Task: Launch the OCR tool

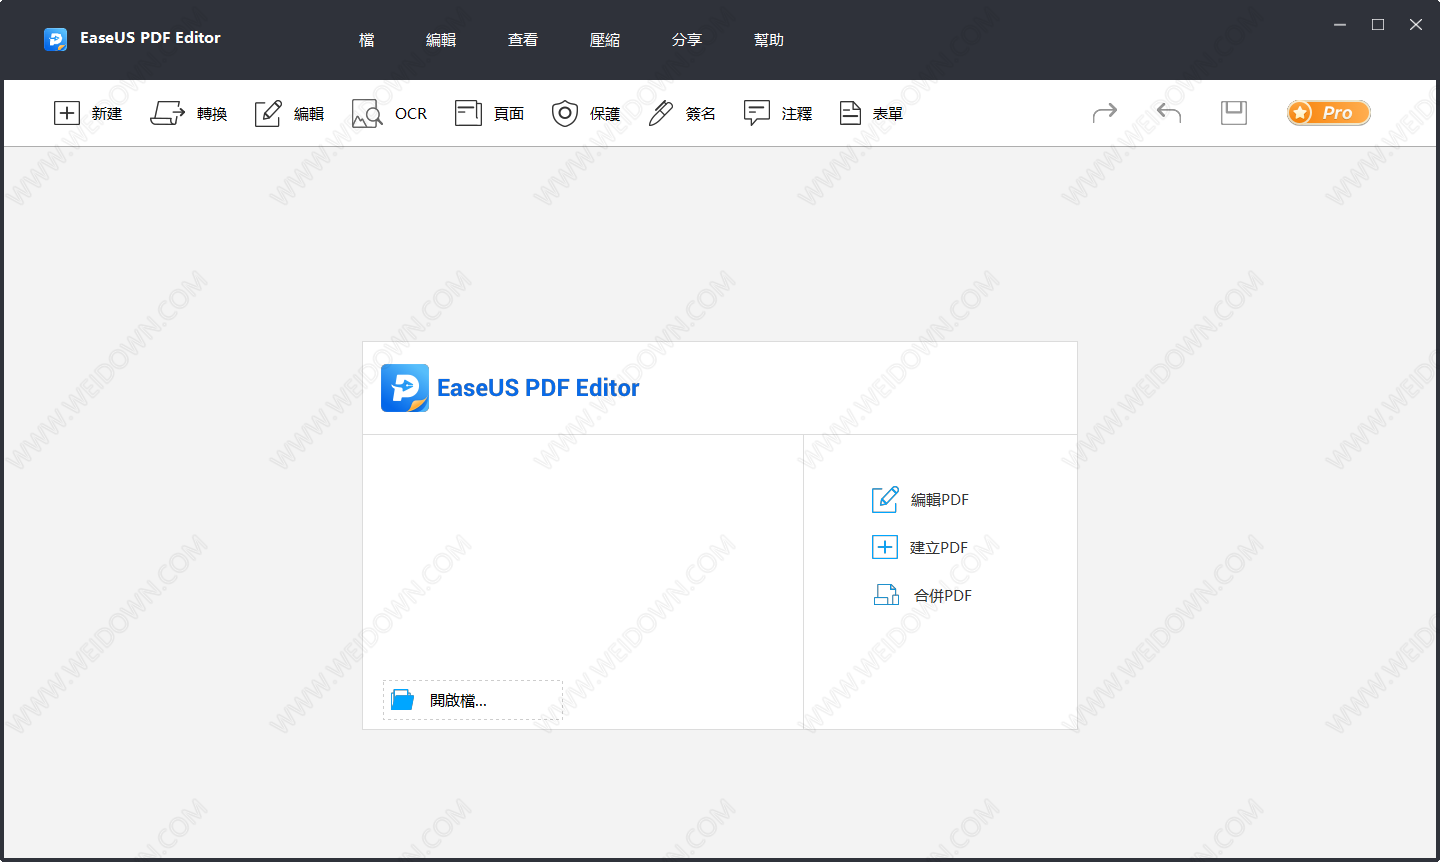Action: coord(389,113)
